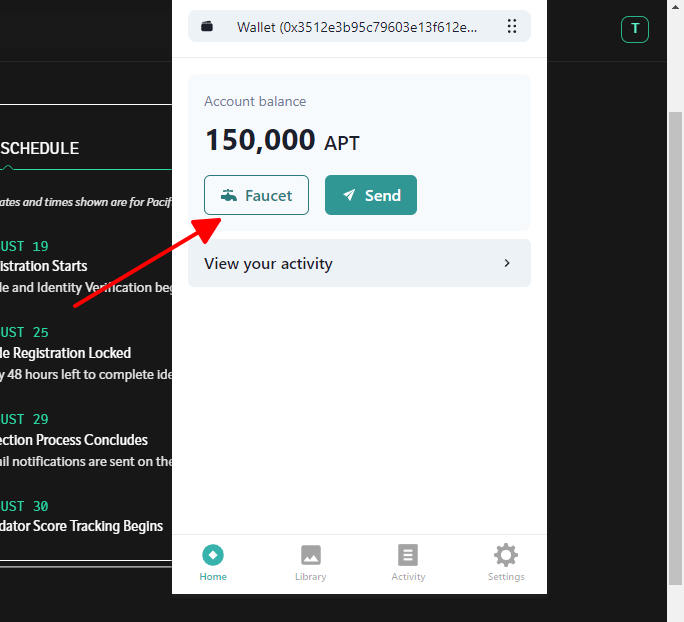Open the Home tab icon
This screenshot has width=684, height=622.
pyautogui.click(x=212, y=555)
